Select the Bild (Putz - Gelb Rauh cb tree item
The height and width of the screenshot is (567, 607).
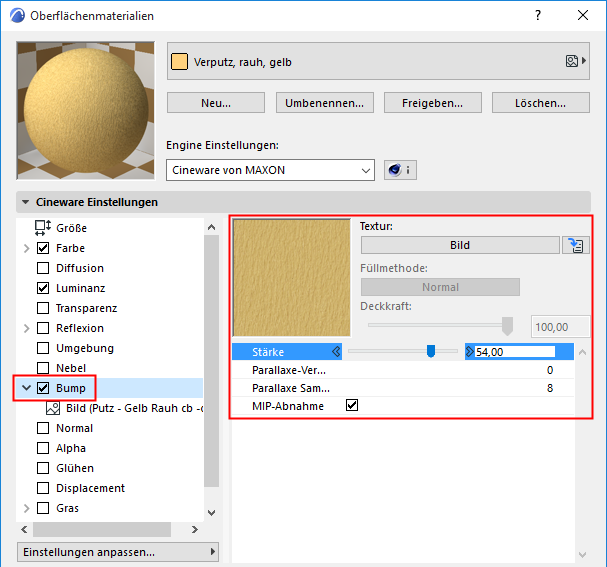pos(134,408)
